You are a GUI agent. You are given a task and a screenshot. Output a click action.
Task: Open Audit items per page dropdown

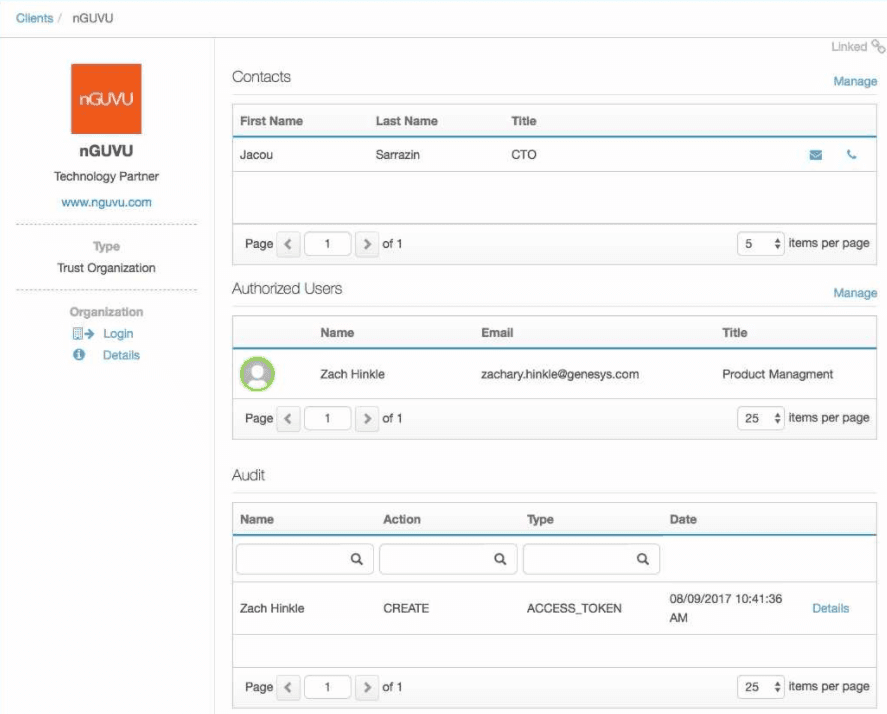tap(762, 687)
